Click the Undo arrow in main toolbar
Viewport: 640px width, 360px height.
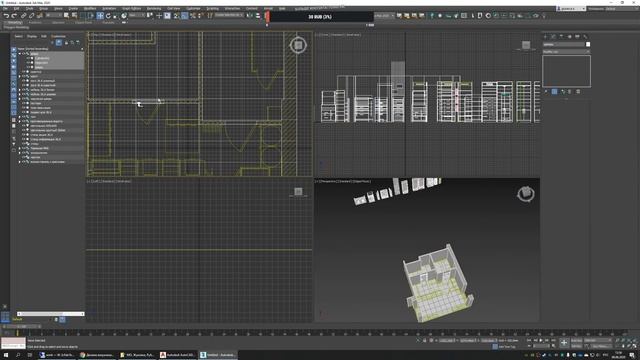(7, 16)
